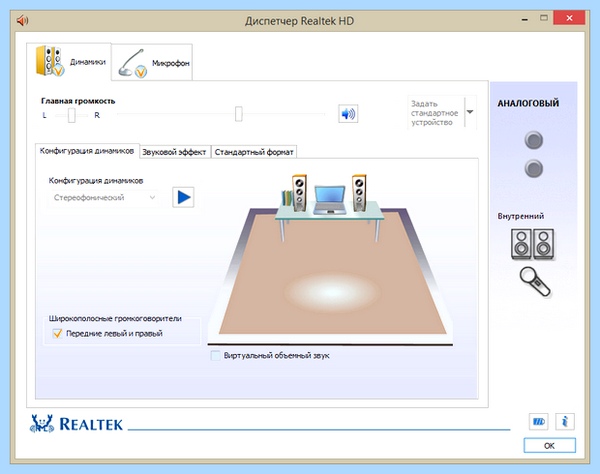Click the АНАЛОГОВЫЙ panel heading

pyautogui.click(x=528, y=103)
